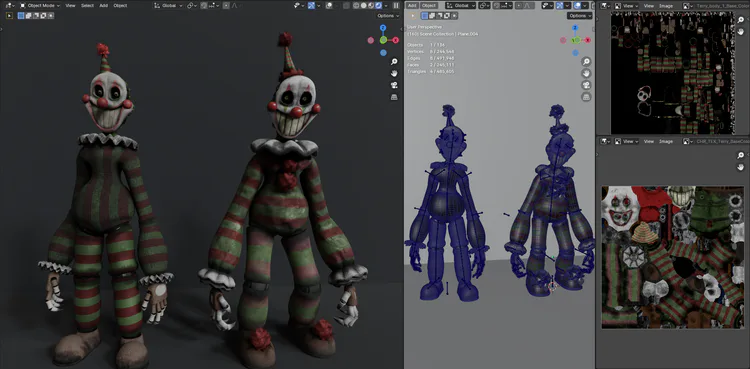Open Options dropdown in left viewport

coord(388,16)
